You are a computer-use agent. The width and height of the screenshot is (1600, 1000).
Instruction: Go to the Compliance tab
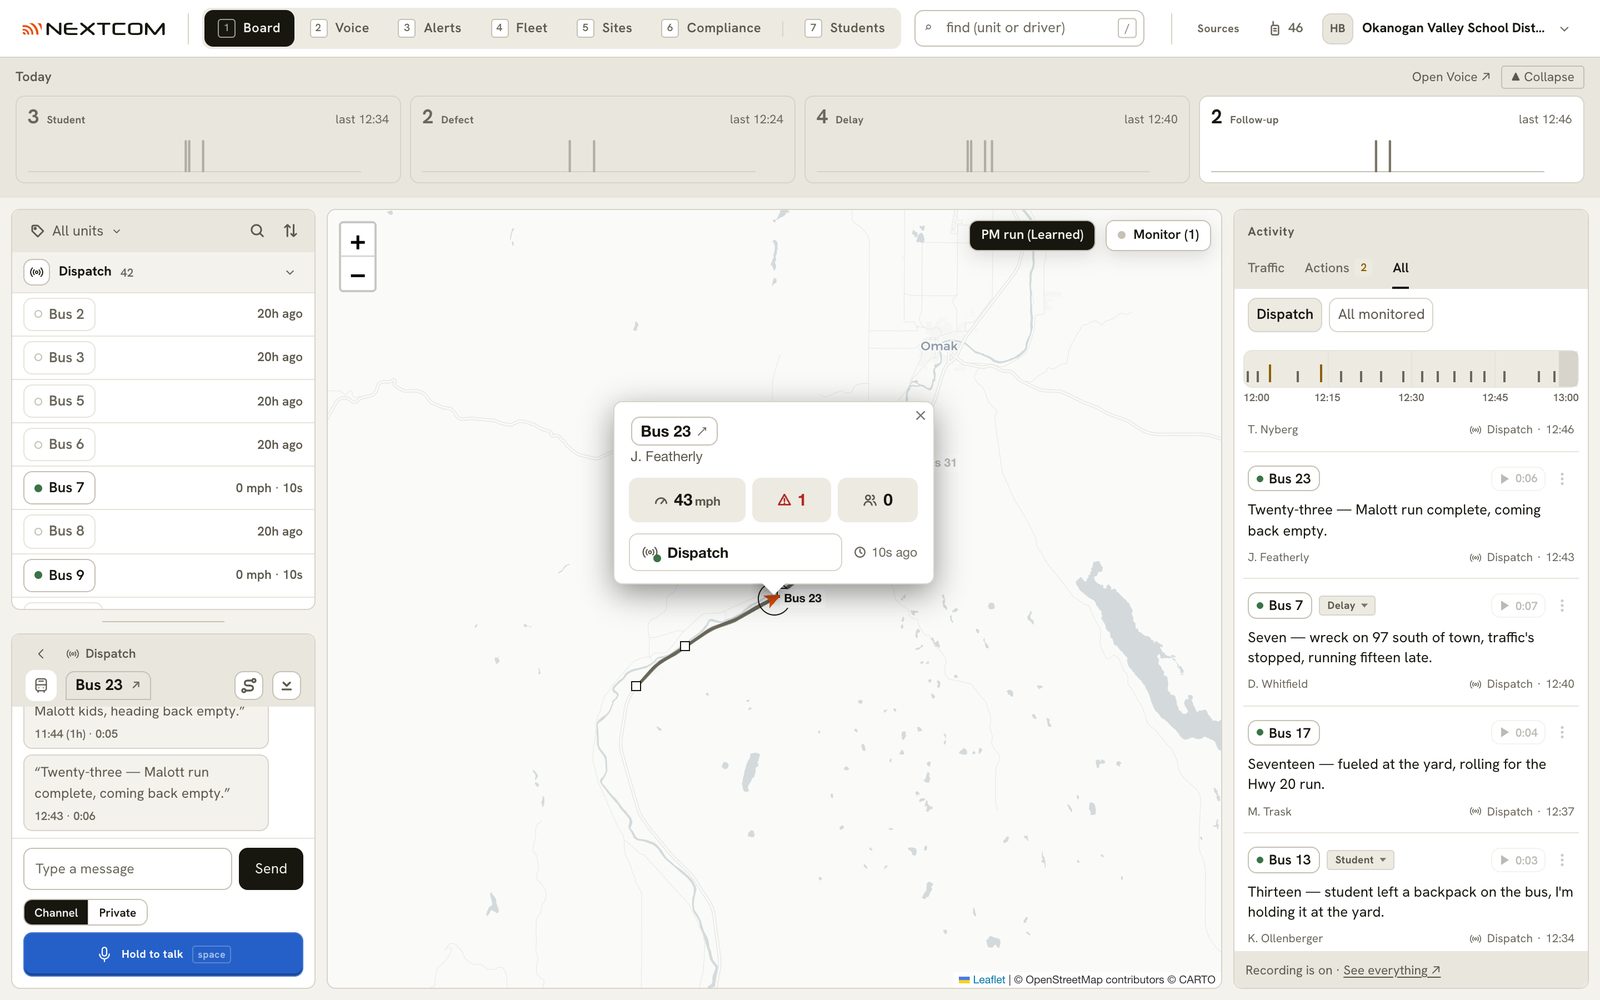[x=712, y=28]
